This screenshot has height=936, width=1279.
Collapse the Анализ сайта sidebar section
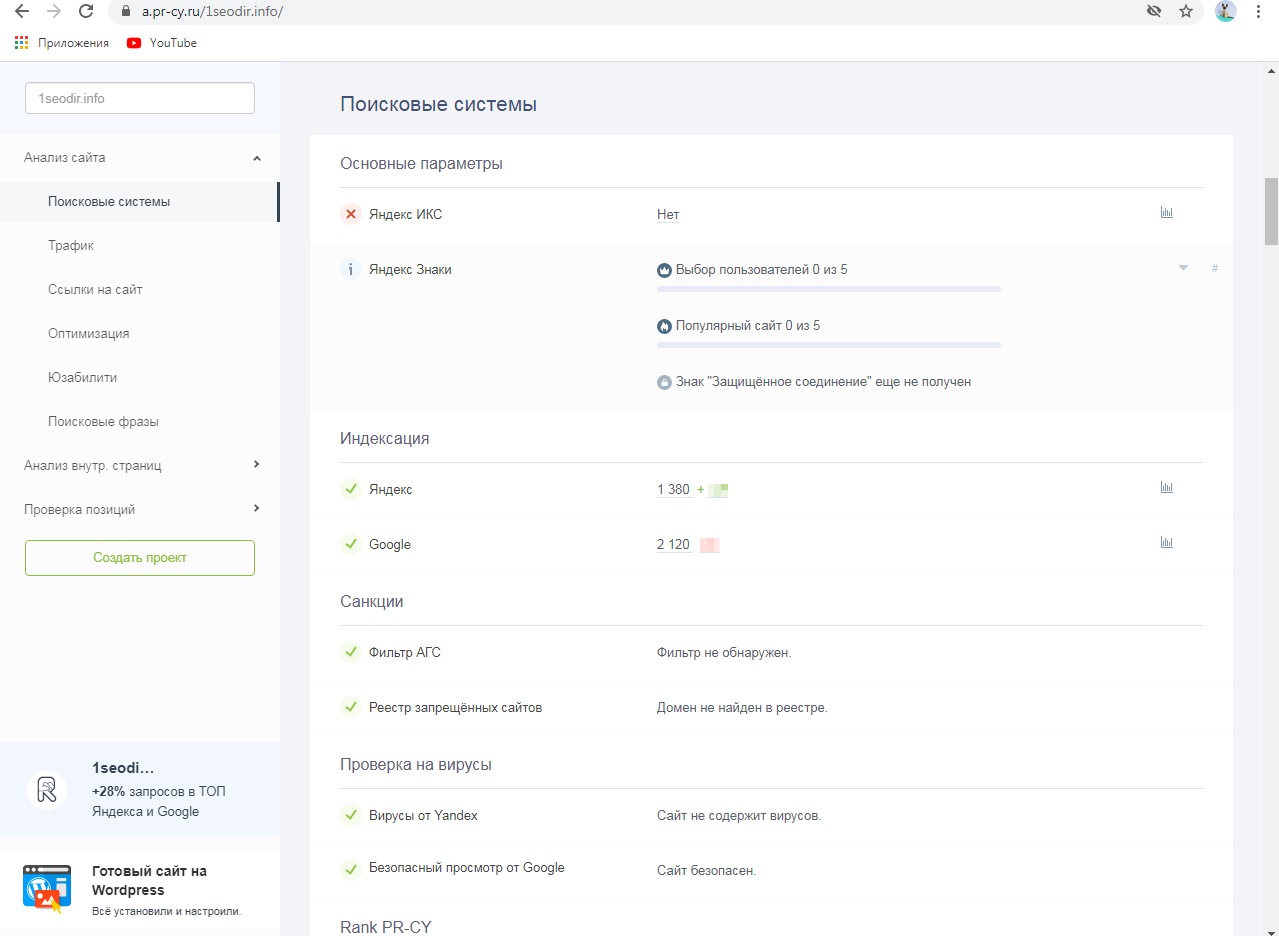click(x=257, y=158)
